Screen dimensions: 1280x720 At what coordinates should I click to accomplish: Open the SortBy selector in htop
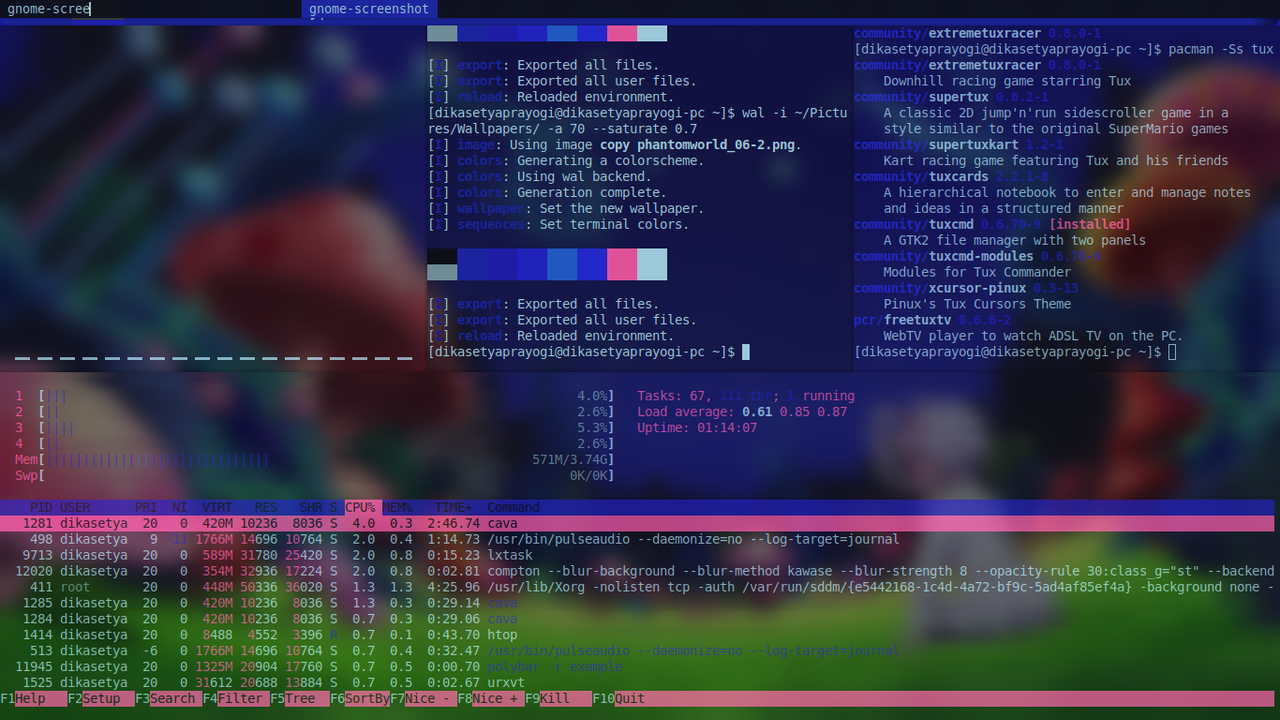click(360, 698)
